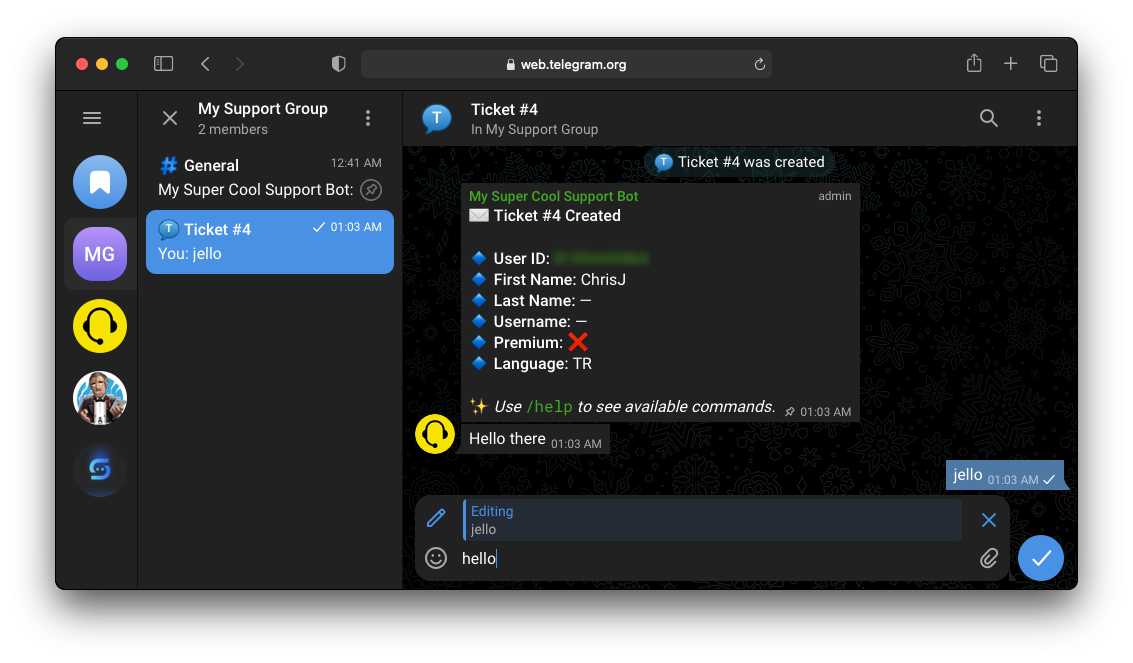Image resolution: width=1133 pixels, height=663 pixels.
Task: Open the General topic
Action: coord(270,177)
